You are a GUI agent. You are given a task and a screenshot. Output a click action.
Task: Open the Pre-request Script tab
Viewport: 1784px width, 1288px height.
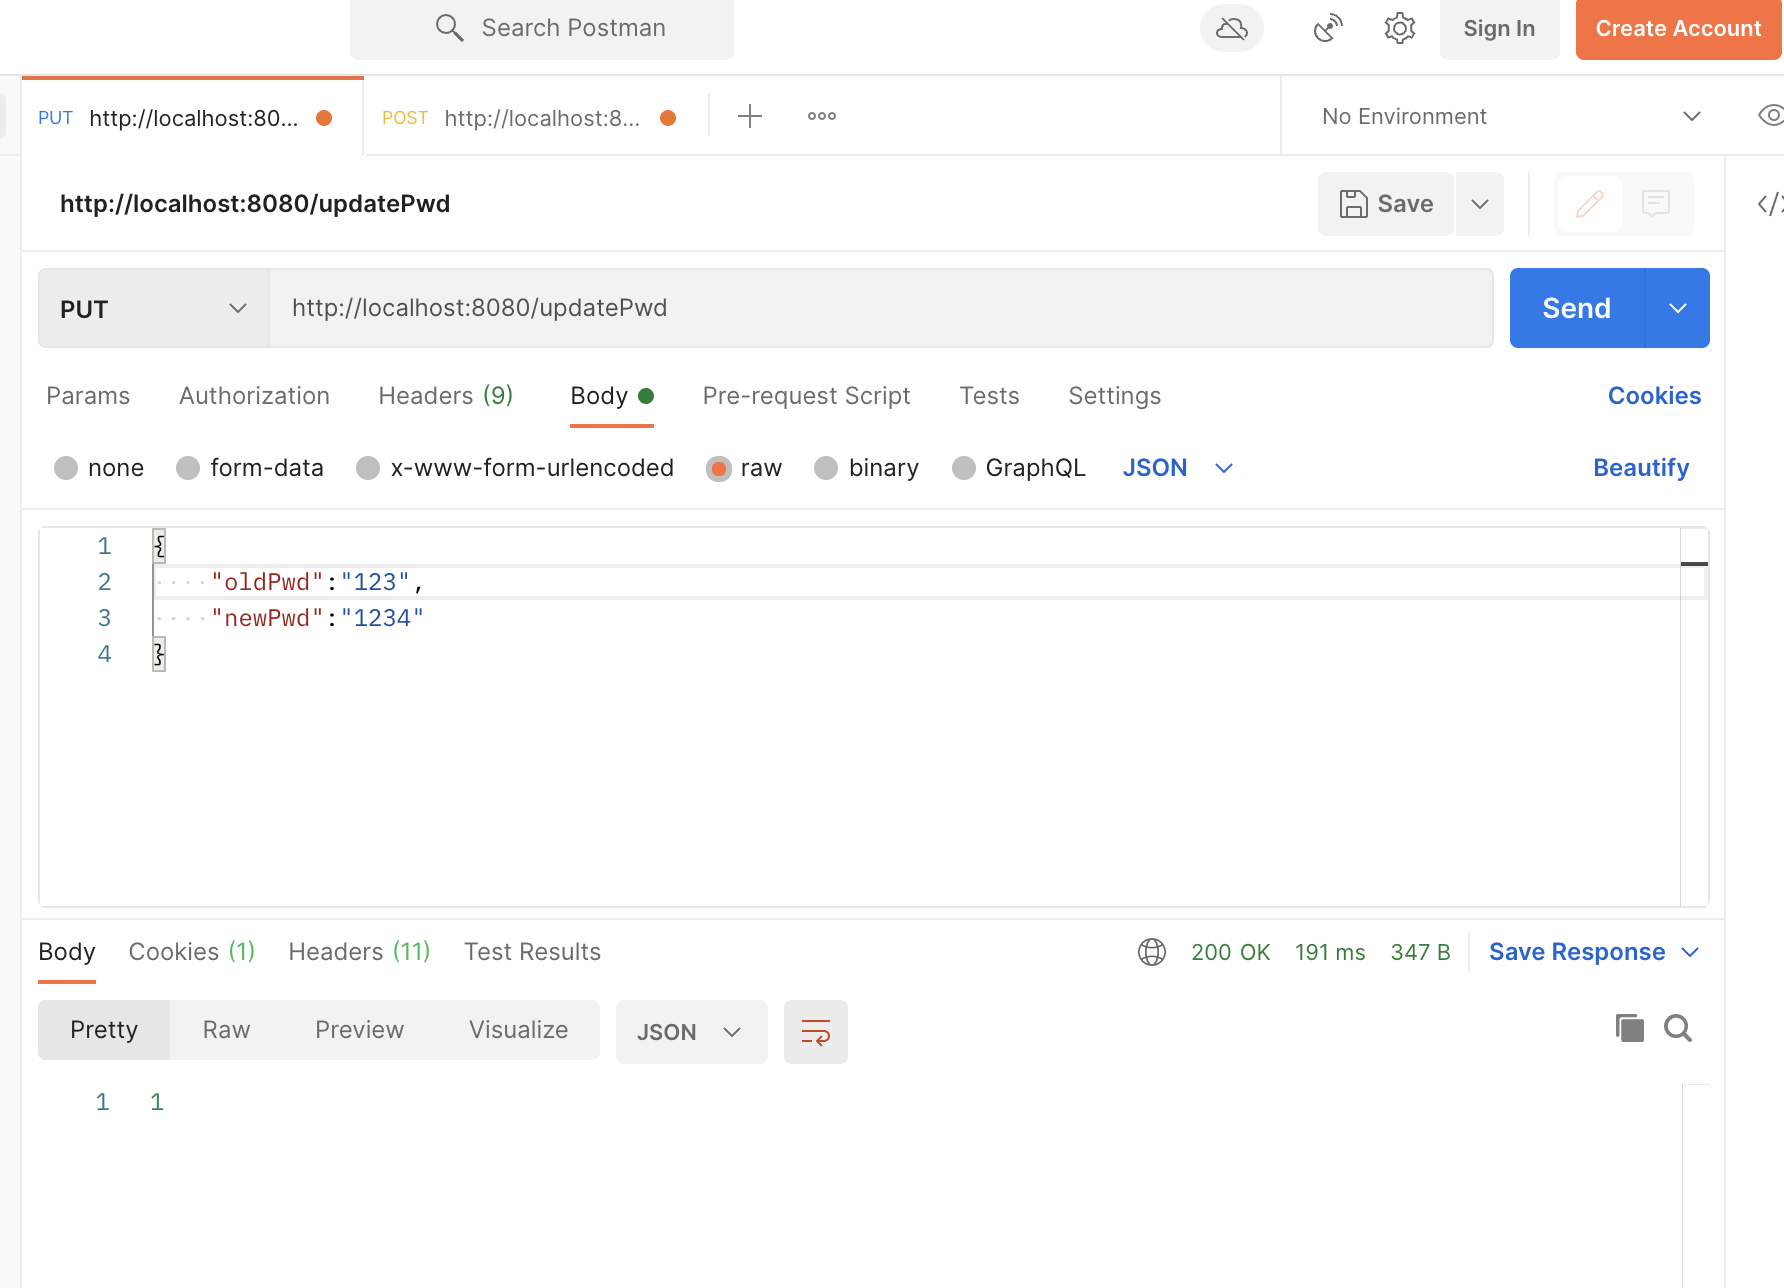point(806,396)
